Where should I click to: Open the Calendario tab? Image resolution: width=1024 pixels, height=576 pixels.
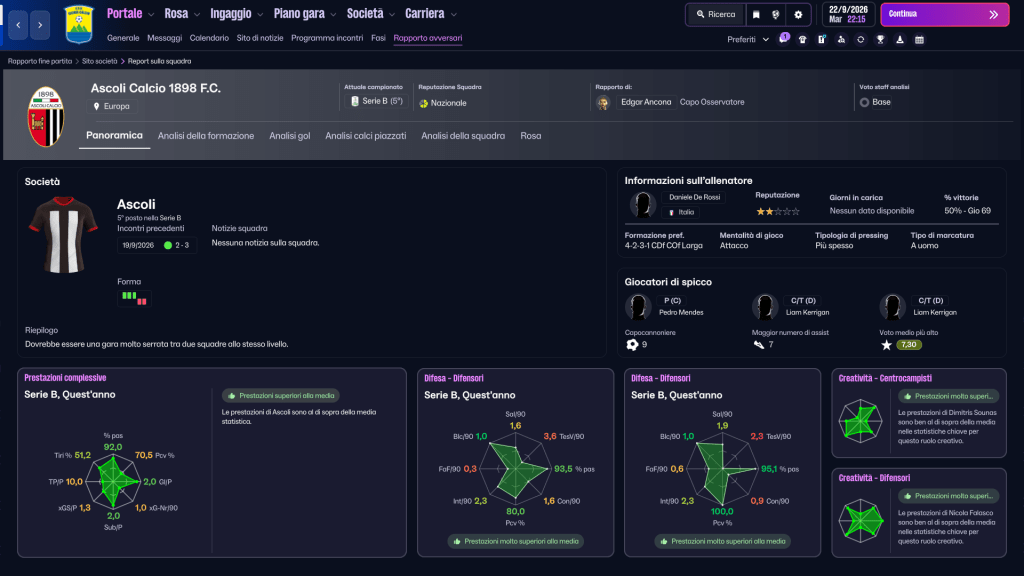209,38
